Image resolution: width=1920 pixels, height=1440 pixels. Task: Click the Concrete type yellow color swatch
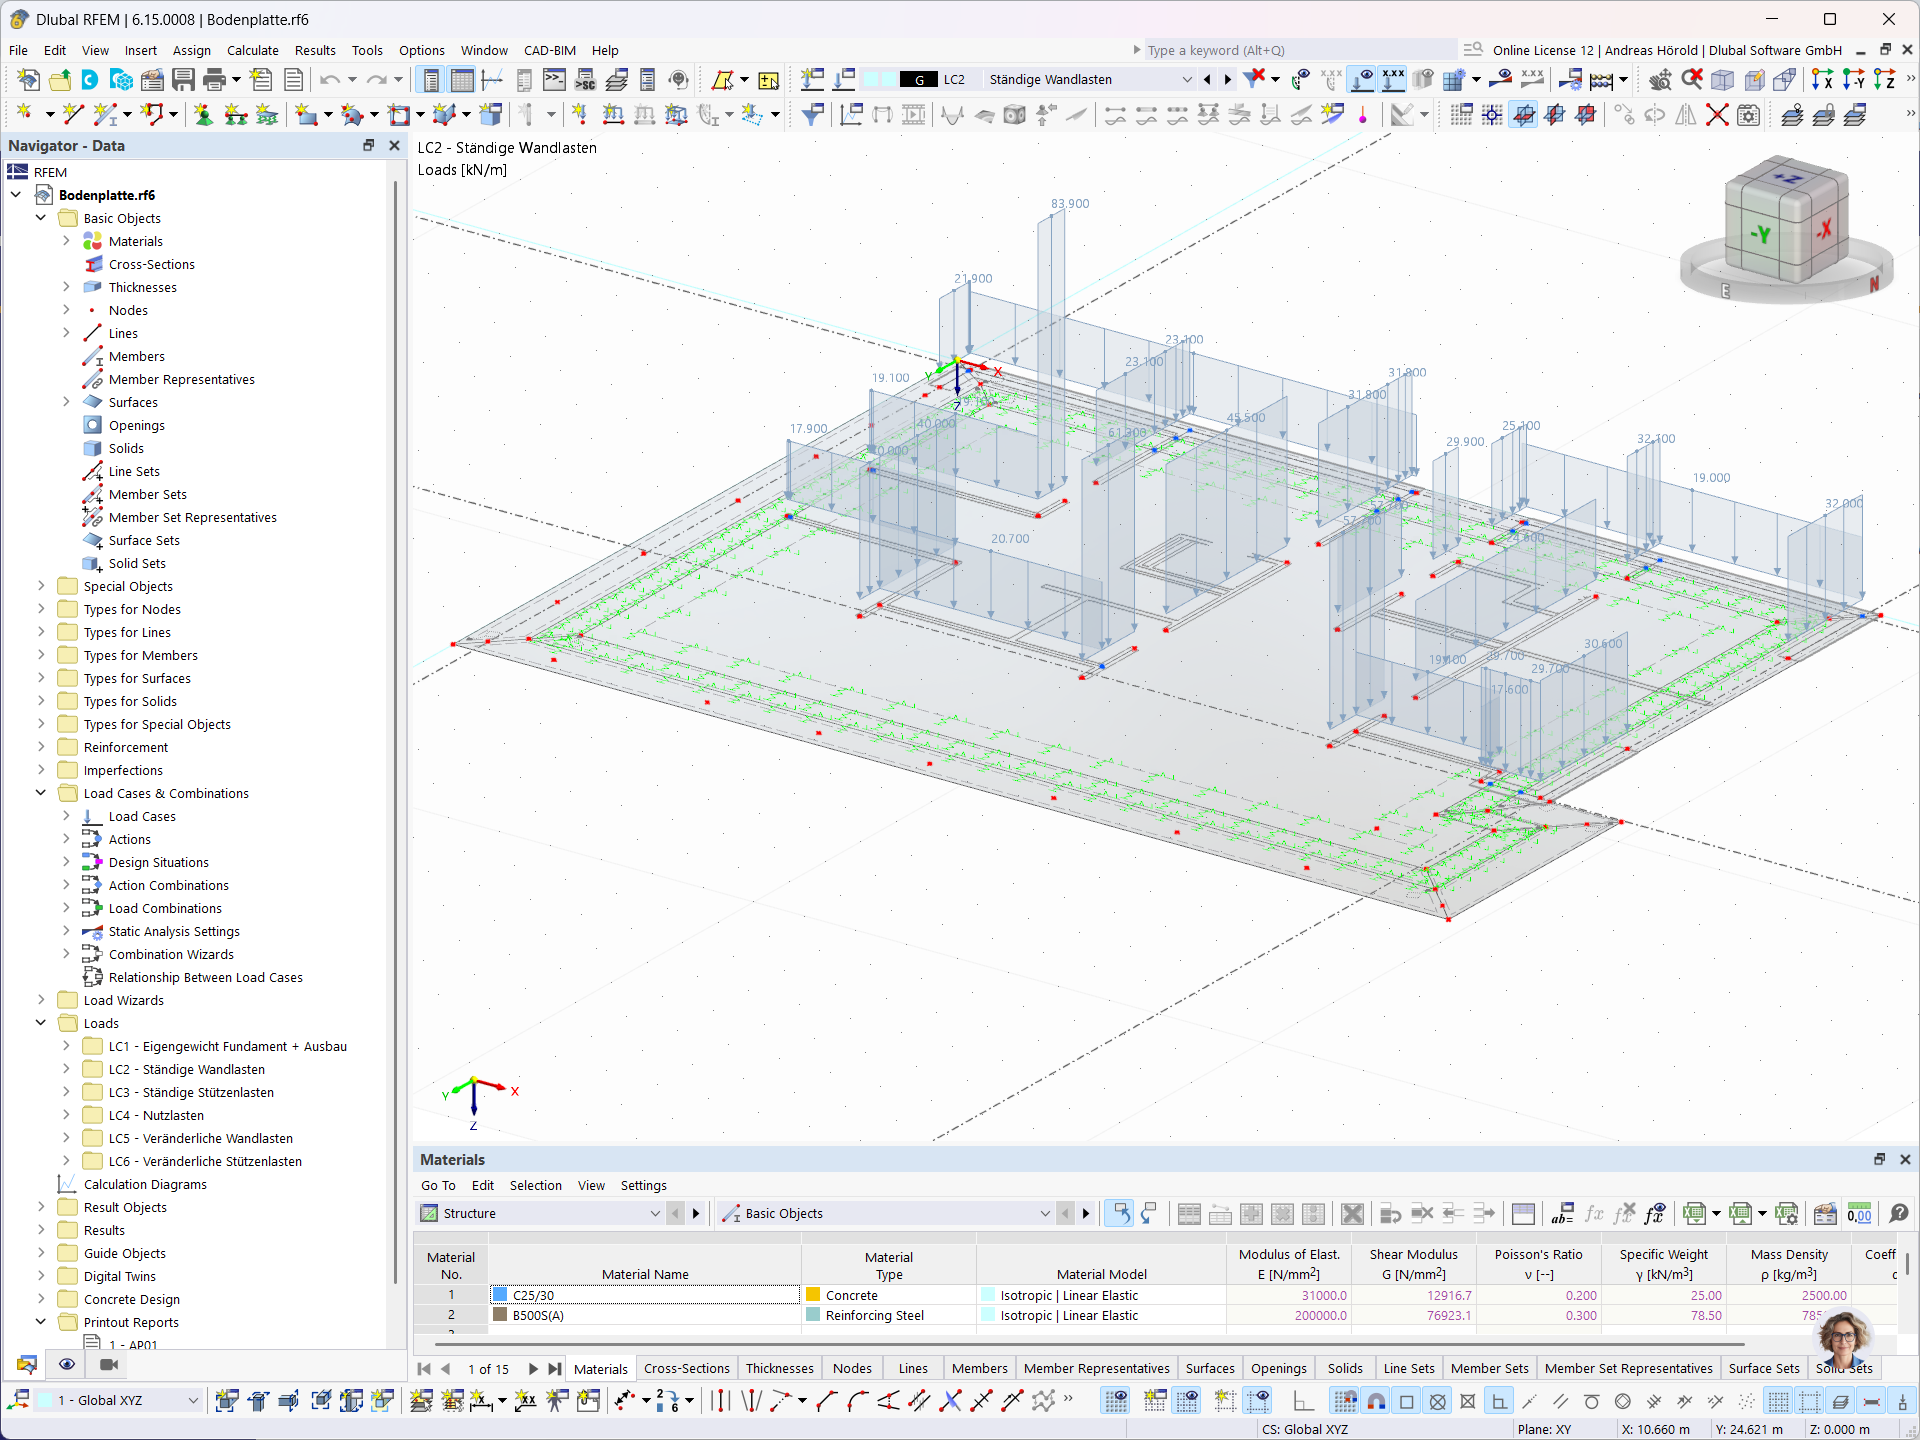(x=813, y=1295)
